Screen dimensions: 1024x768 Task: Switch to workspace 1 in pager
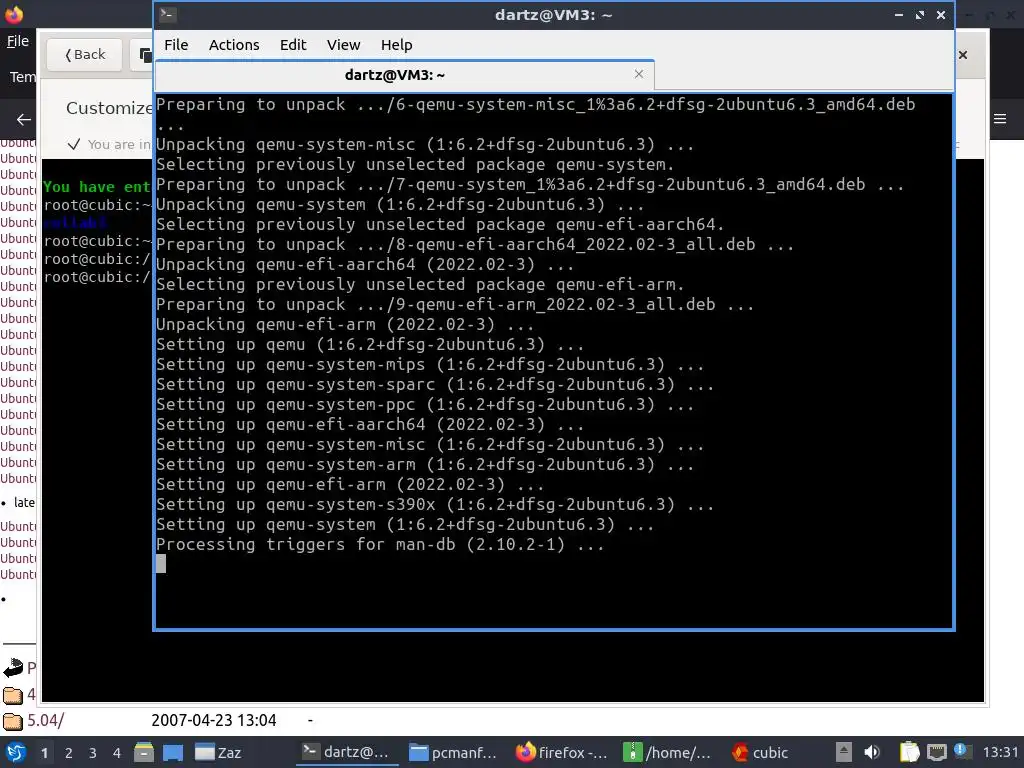click(44, 753)
